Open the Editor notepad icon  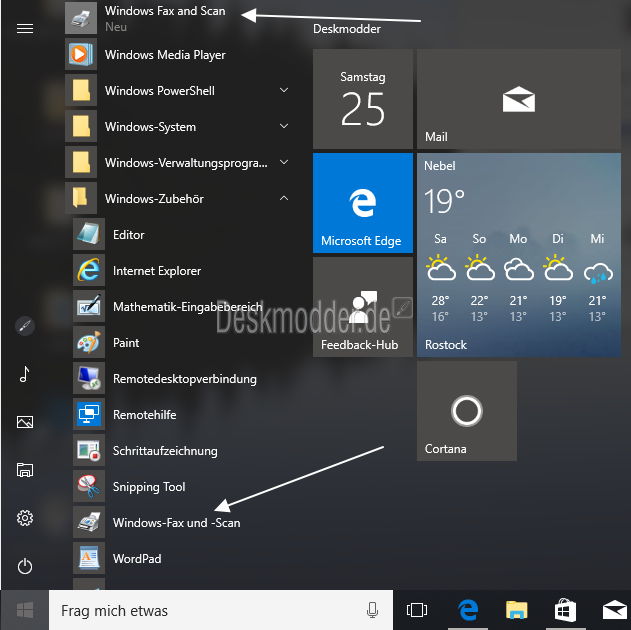tap(89, 234)
